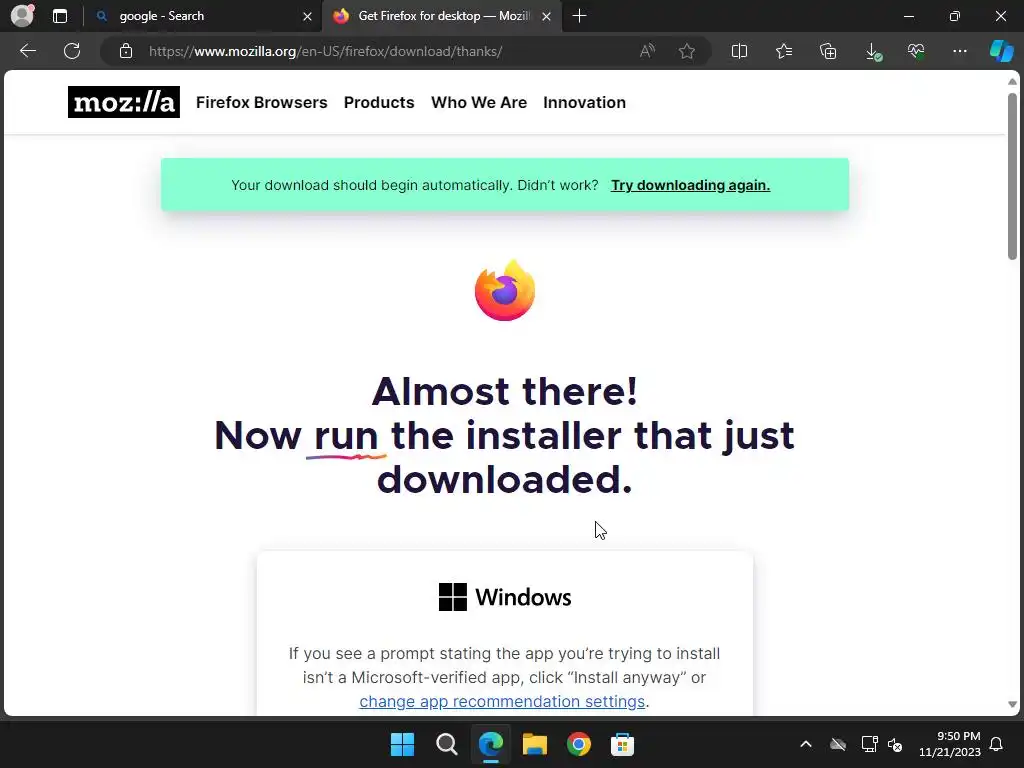Open the Innovation menu
The height and width of the screenshot is (768, 1024).
coord(584,103)
